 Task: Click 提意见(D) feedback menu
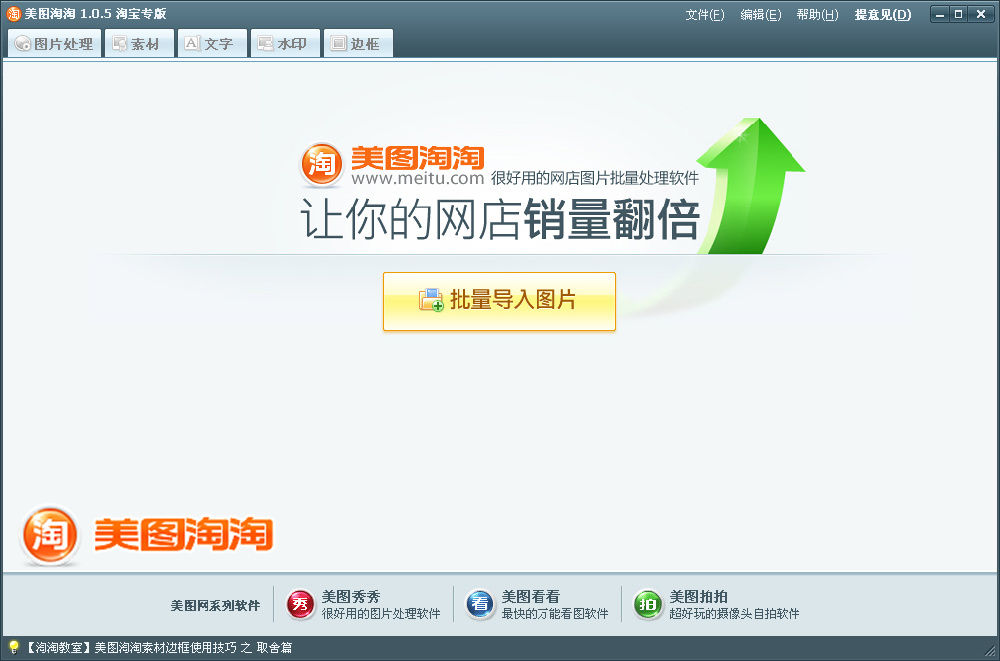pos(883,15)
